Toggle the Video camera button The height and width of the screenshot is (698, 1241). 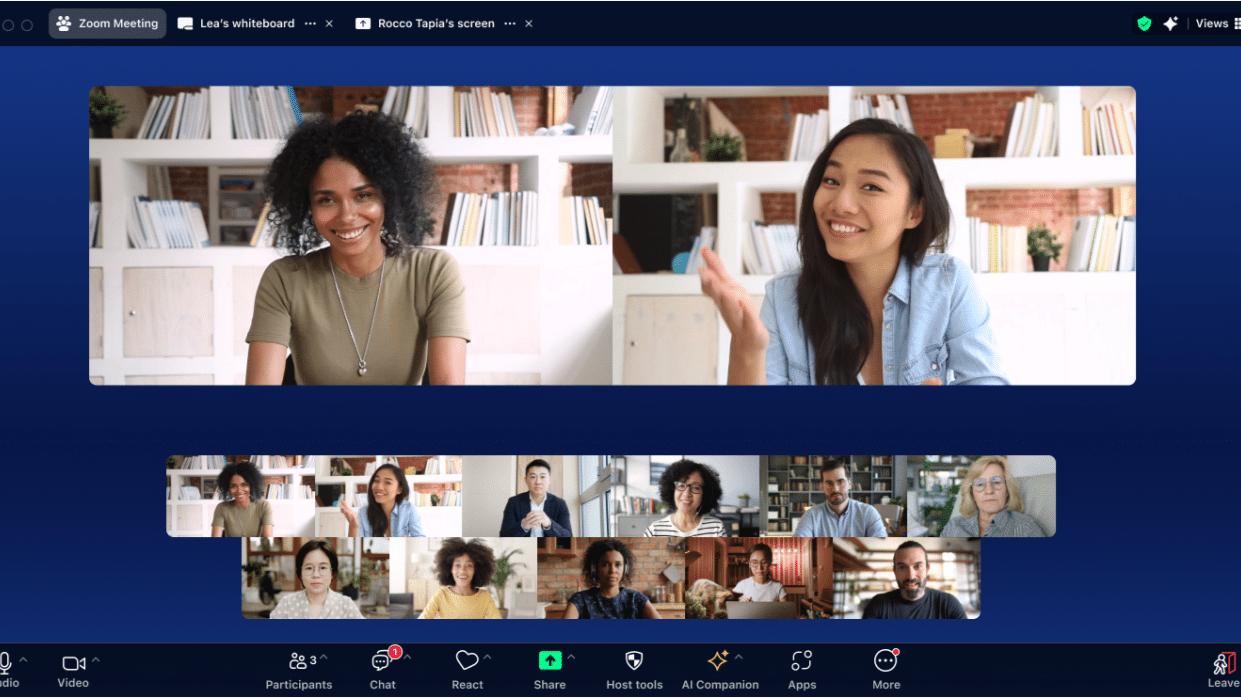point(74,670)
